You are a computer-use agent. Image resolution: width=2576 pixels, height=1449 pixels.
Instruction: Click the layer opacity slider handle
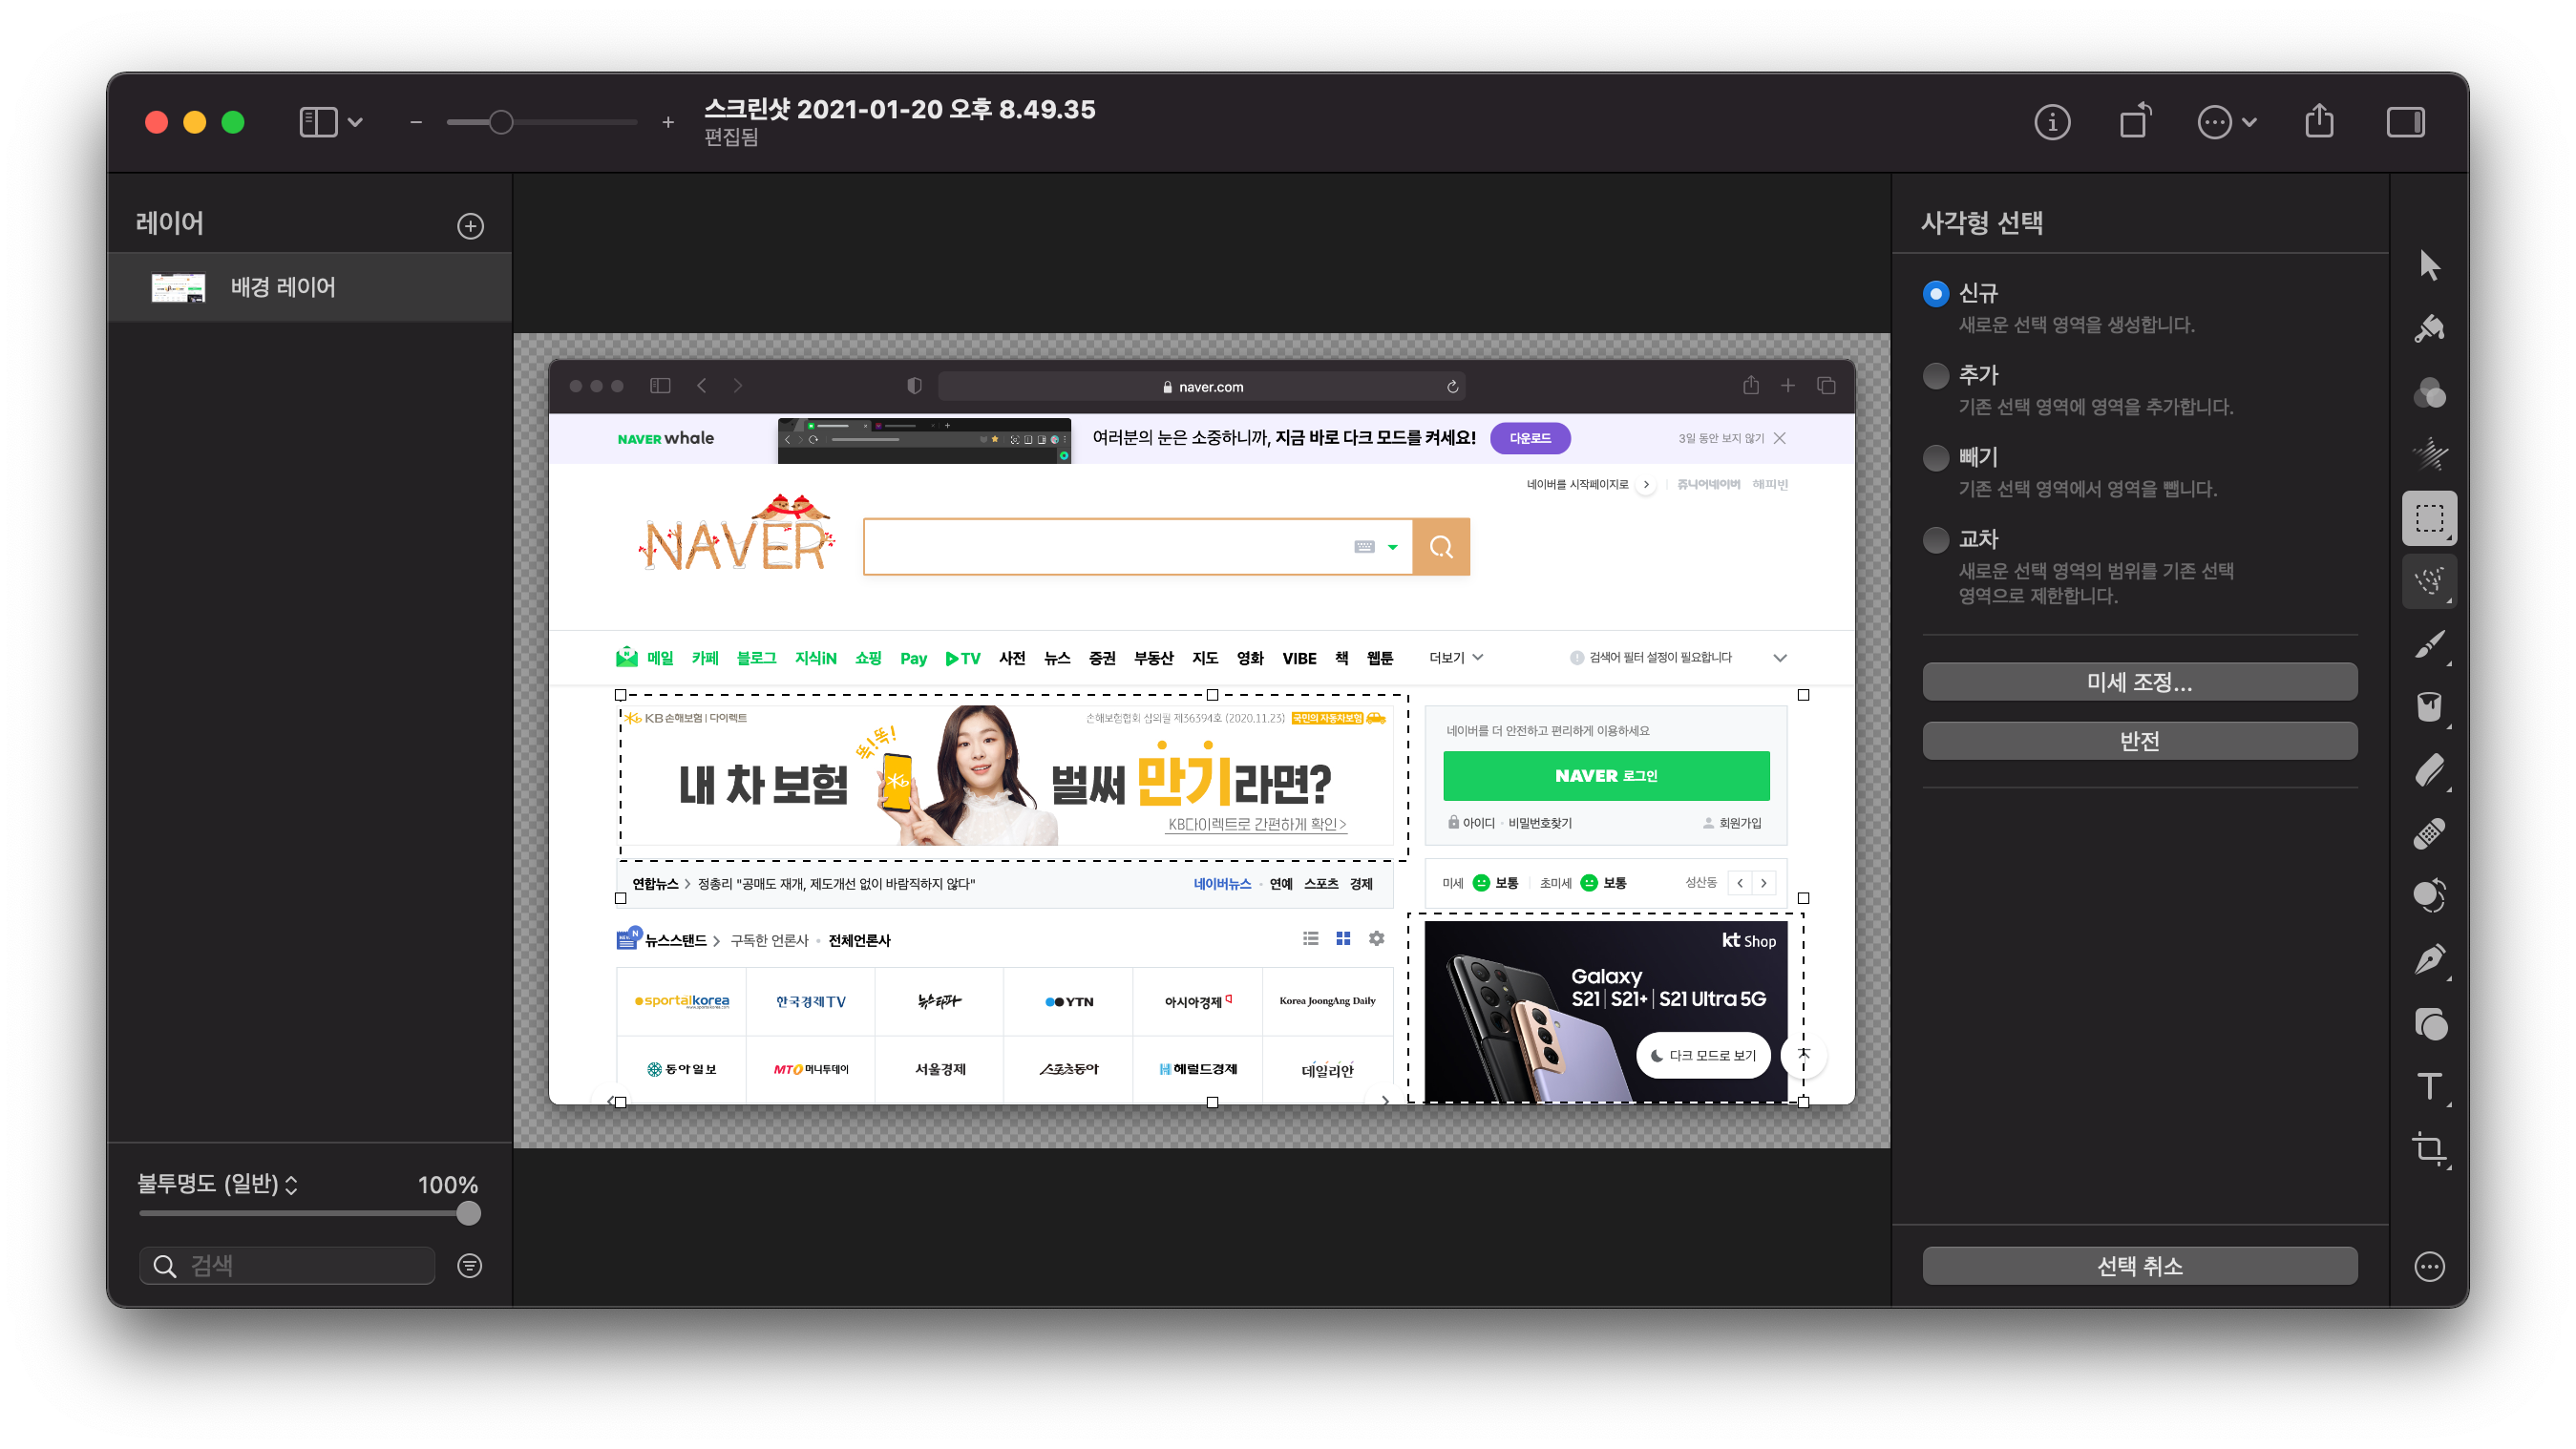click(468, 1213)
